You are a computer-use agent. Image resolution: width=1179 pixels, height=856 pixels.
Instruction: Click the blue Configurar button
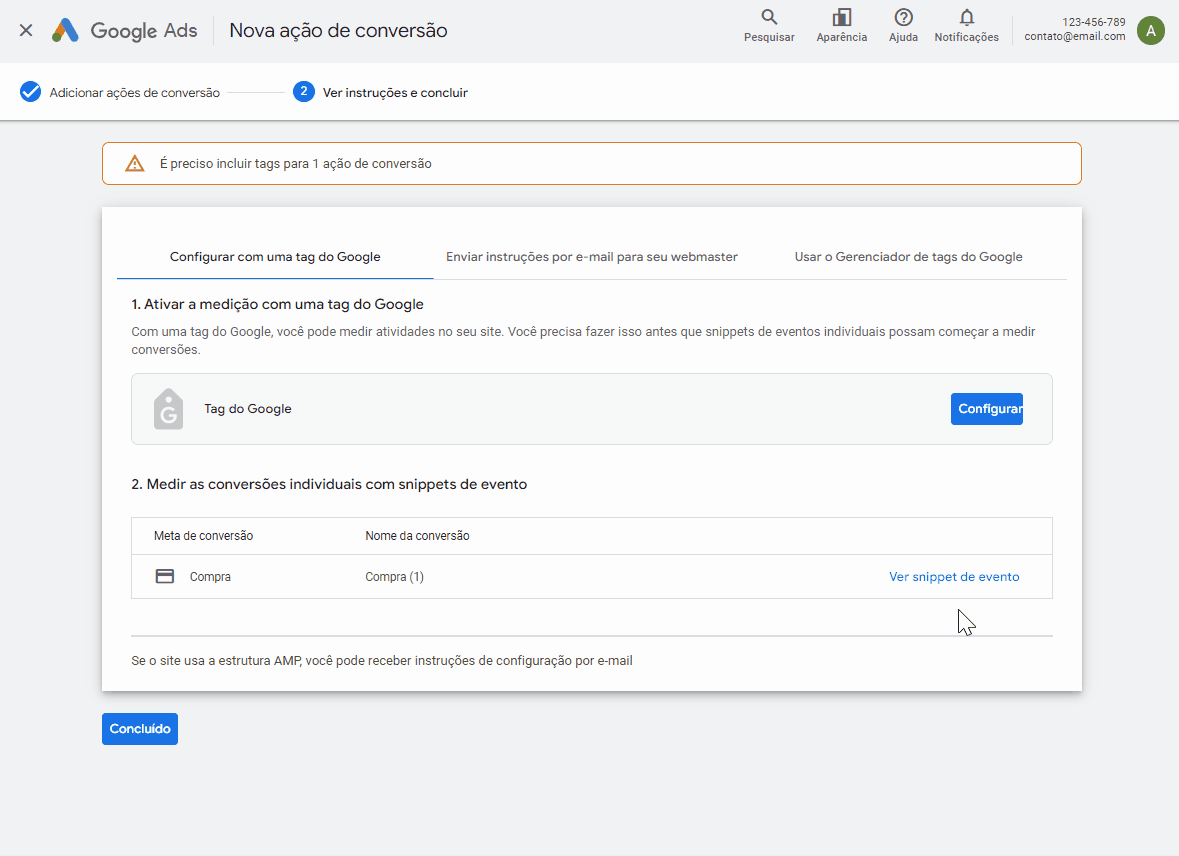pyautogui.click(x=987, y=409)
